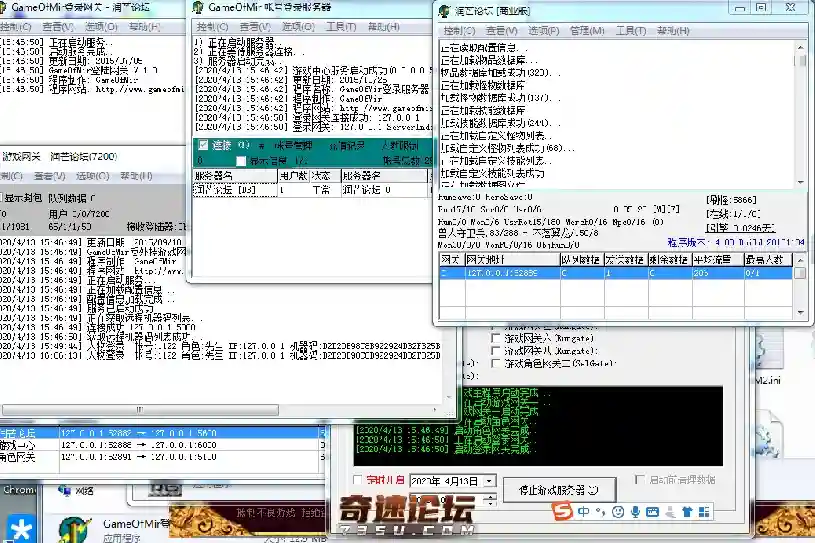The height and width of the screenshot is (543, 815).
Task: Open the IME toolbox grid icon
Action: pos(704,512)
